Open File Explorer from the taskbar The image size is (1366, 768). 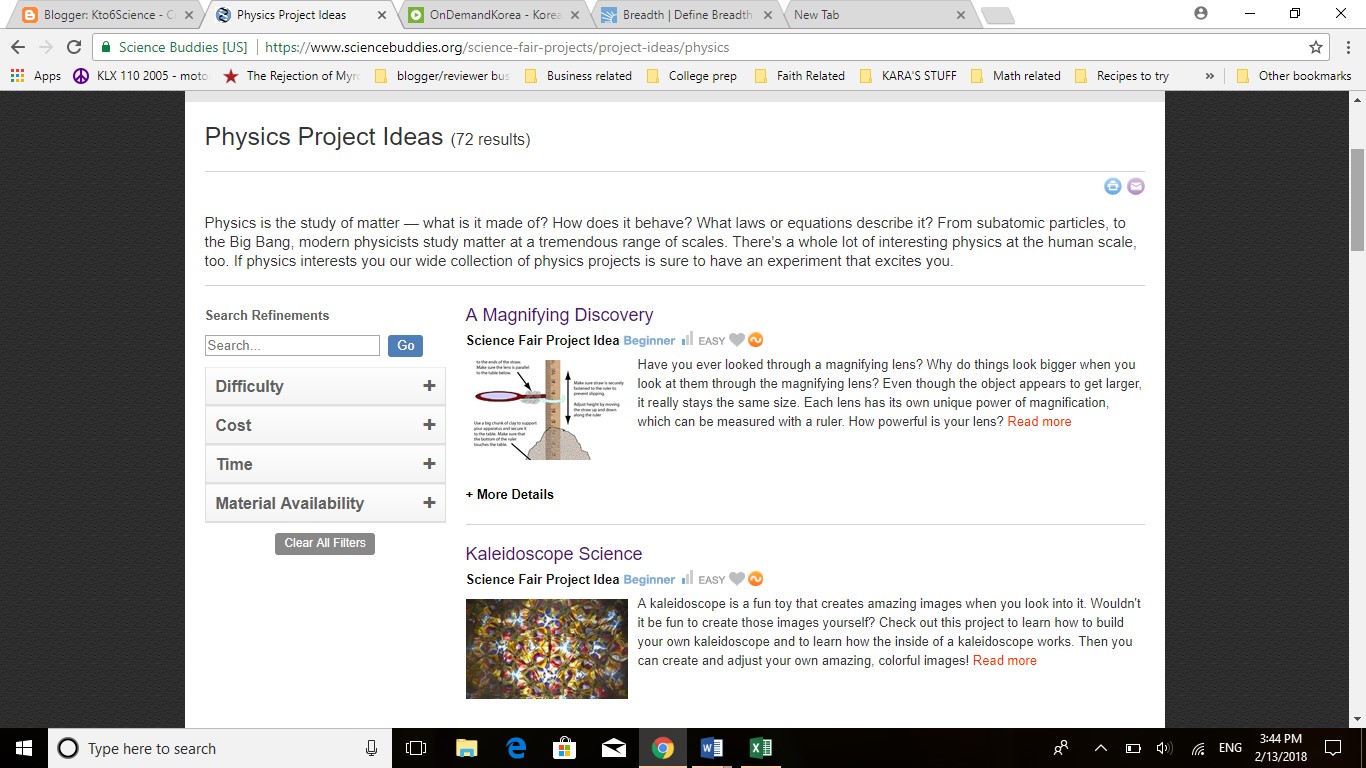tap(466, 748)
